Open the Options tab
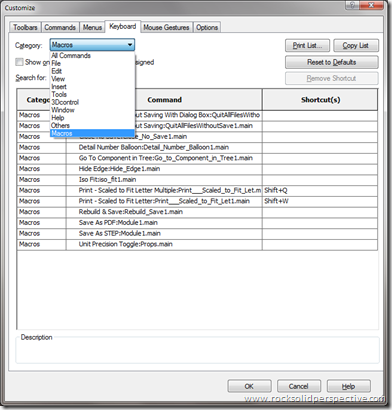392x410 pixels. (207, 27)
